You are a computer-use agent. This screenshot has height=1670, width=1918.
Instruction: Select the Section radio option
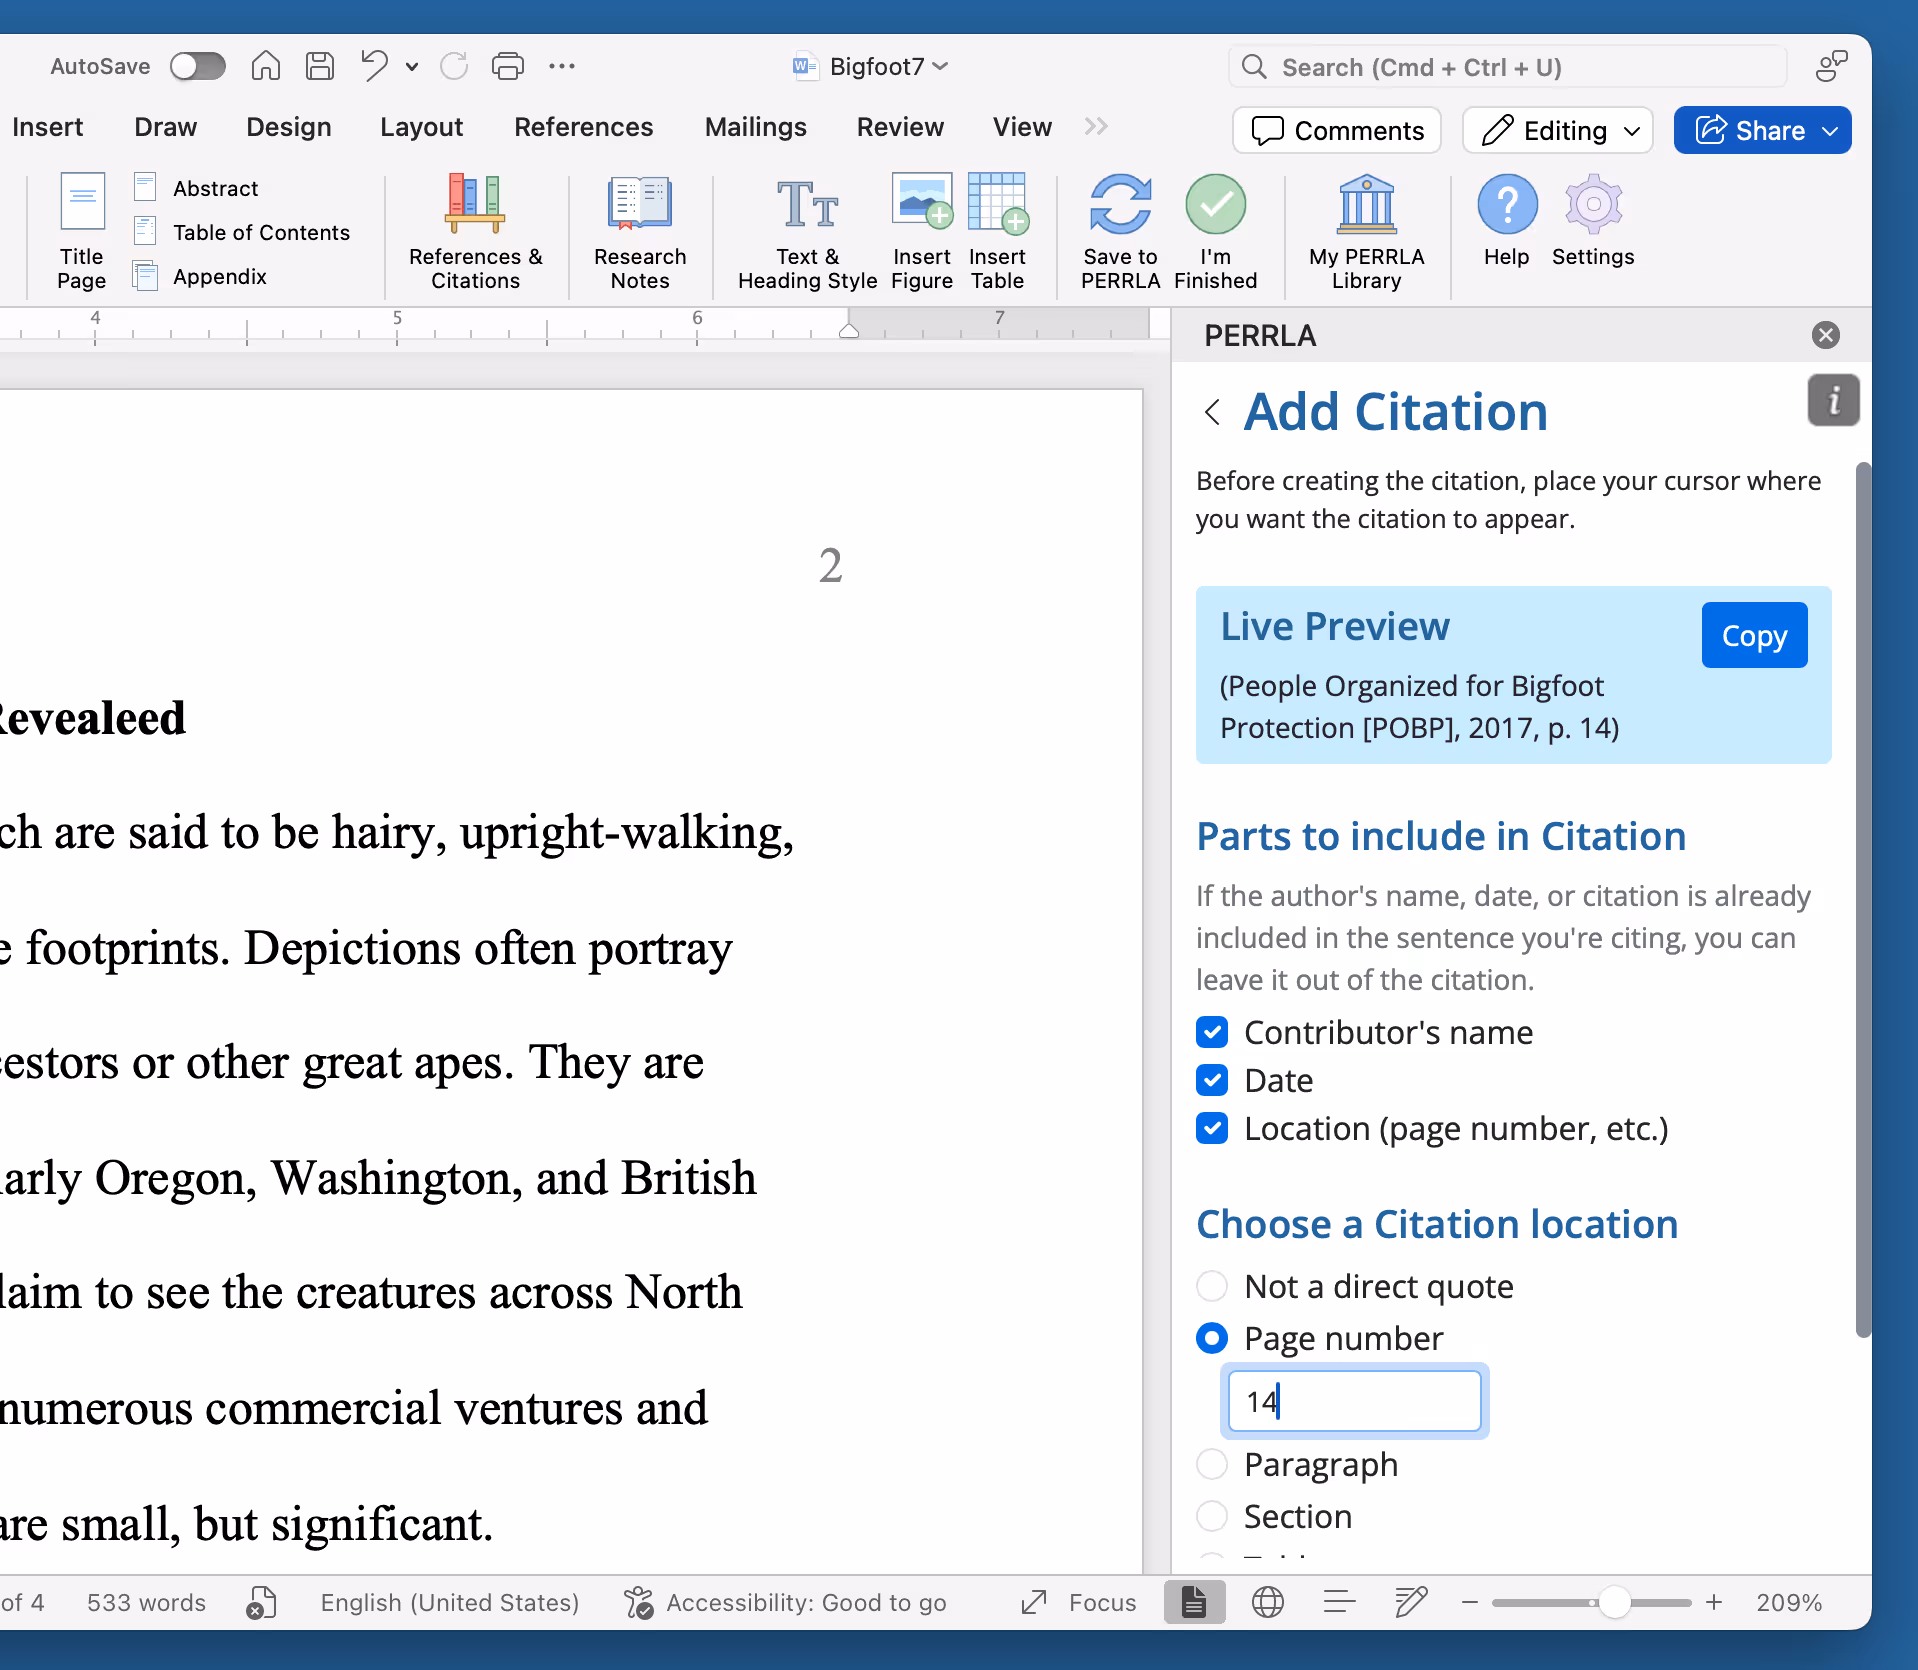pos(1212,1516)
